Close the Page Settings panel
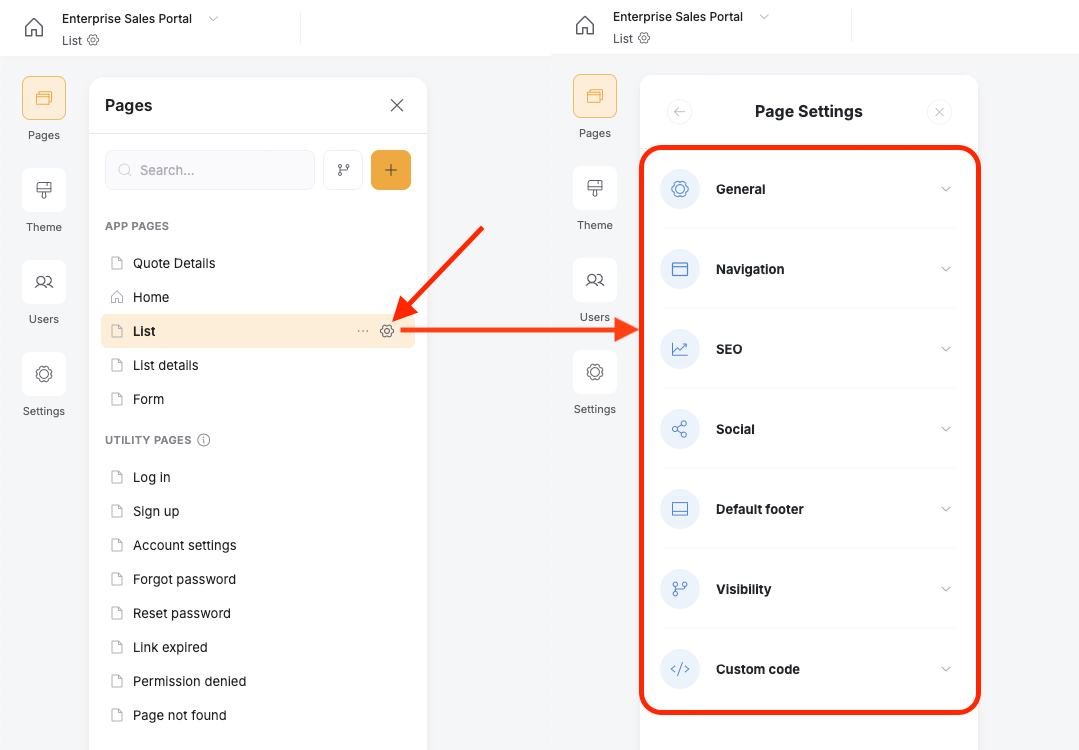This screenshot has height=750, width=1079. coord(939,111)
